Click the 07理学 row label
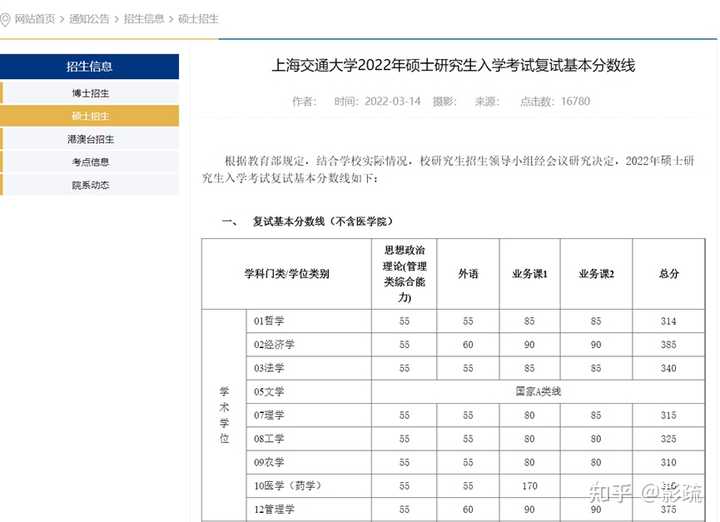This screenshot has height=522, width=720. click(x=269, y=415)
